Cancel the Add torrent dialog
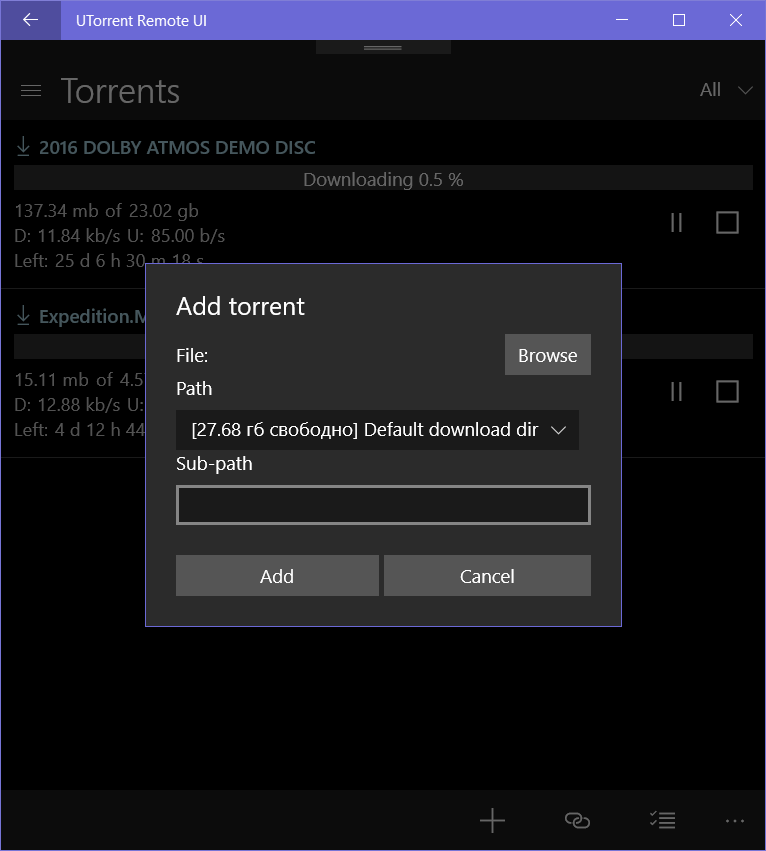This screenshot has height=851, width=766. pos(487,576)
